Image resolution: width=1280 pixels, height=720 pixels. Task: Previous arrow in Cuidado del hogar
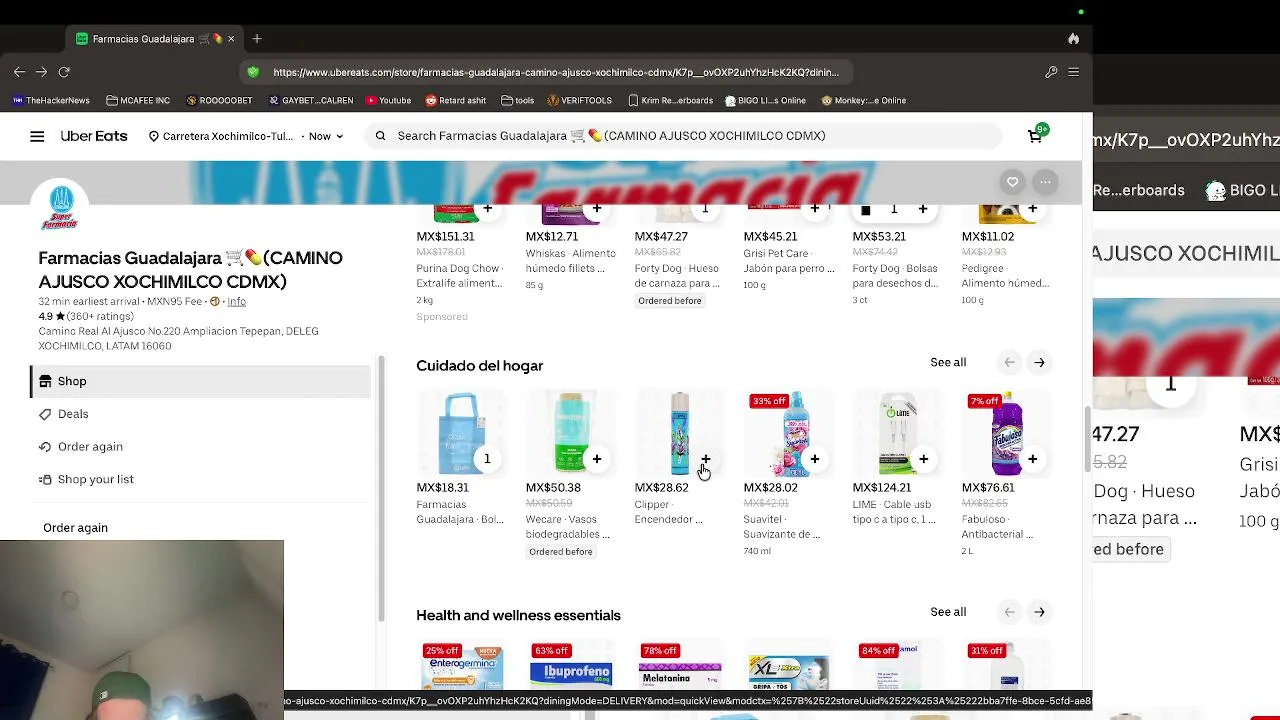coord(1009,362)
